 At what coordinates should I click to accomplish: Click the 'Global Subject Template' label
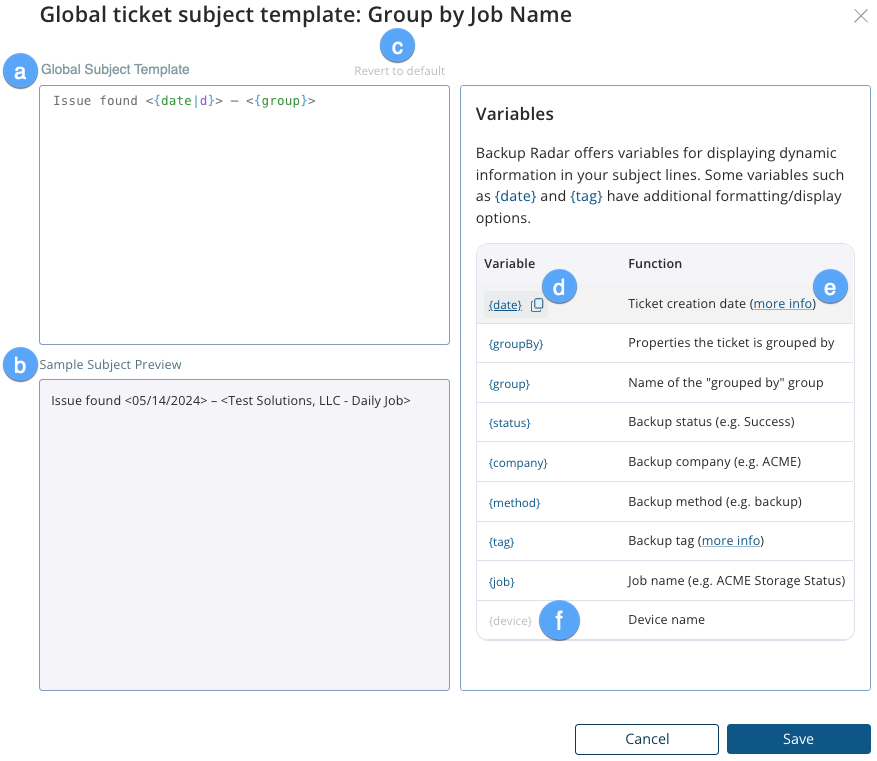click(115, 69)
